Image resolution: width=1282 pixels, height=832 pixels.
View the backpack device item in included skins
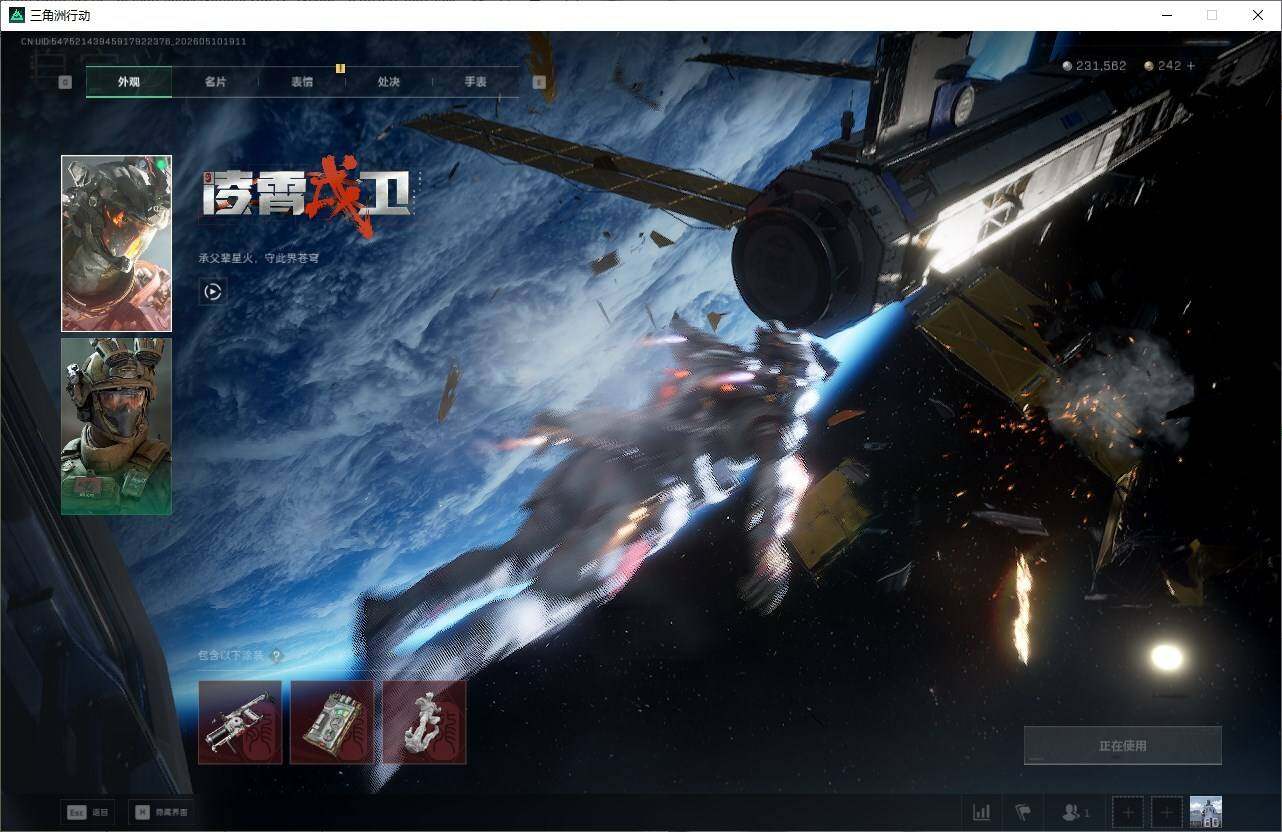(332, 722)
